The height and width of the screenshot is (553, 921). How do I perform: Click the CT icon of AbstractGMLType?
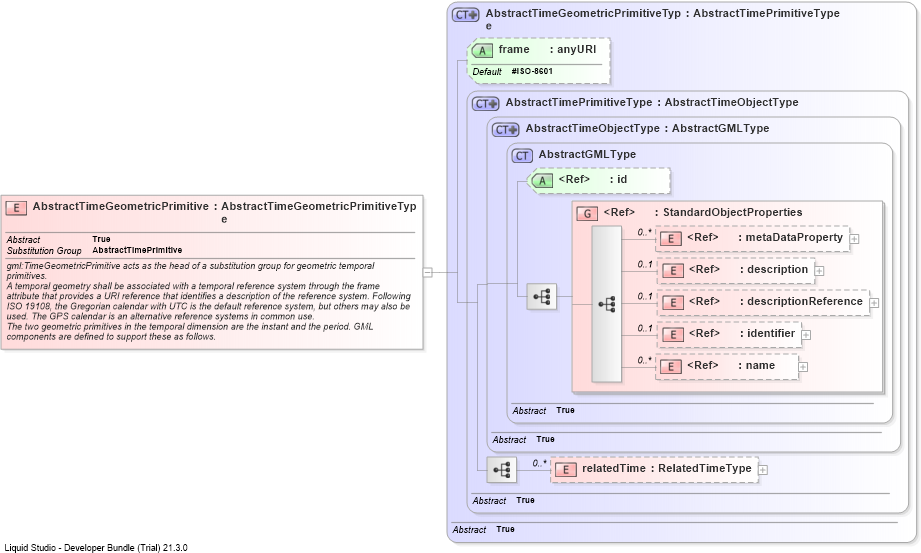[x=522, y=156]
